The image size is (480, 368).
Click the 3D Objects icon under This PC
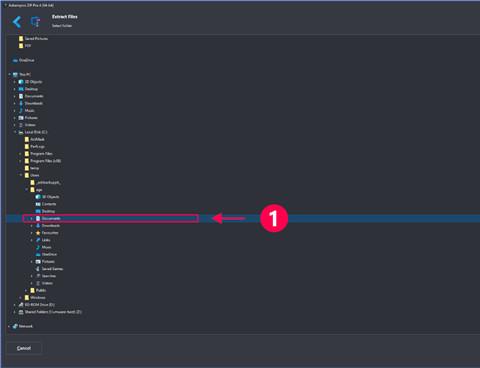point(21,82)
